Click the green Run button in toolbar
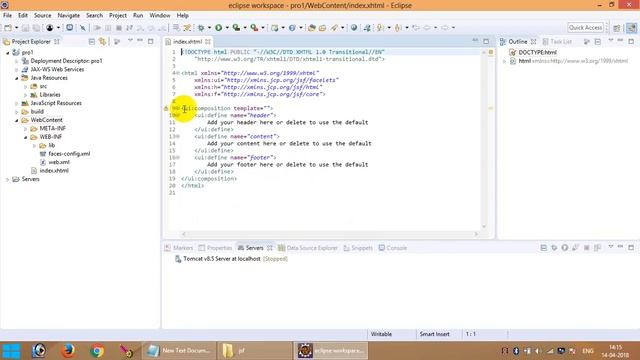The width and height of the screenshot is (640, 360). click(x=219, y=28)
